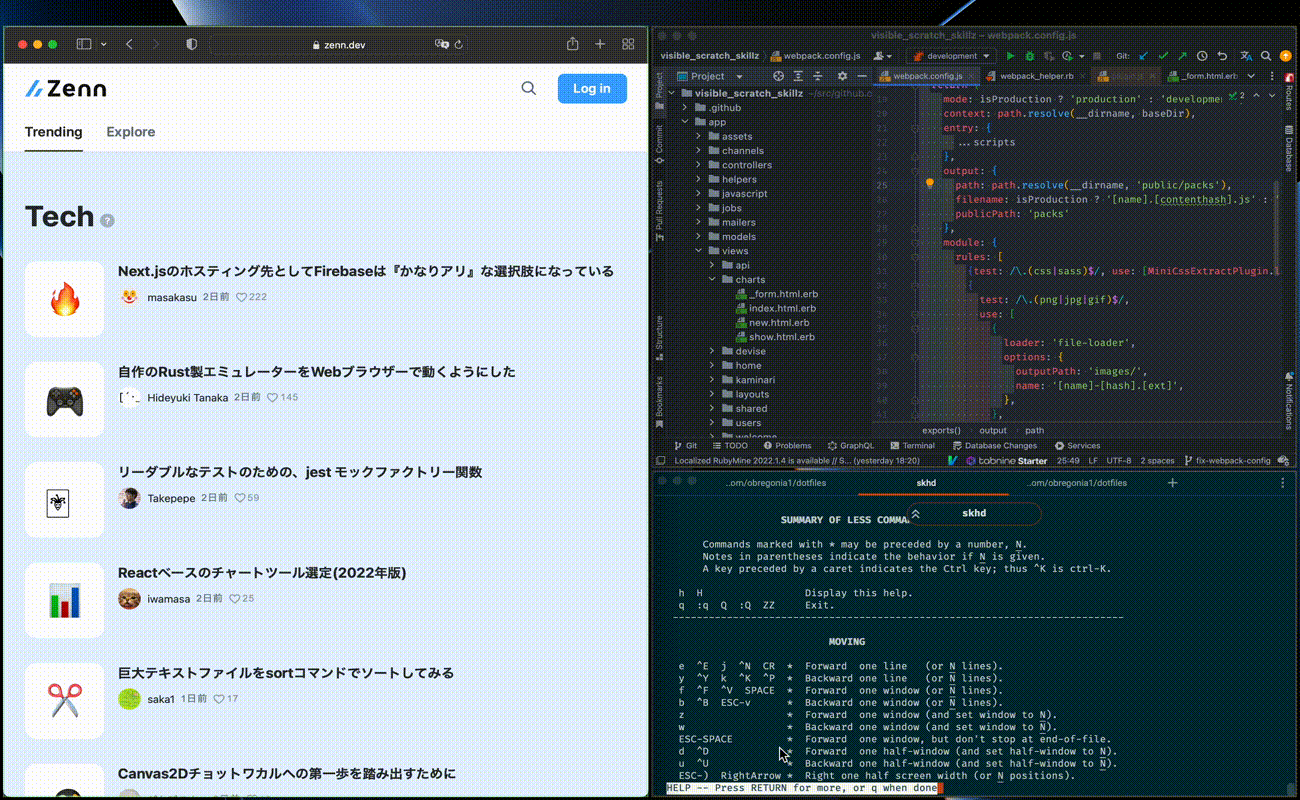Image resolution: width=1300 pixels, height=800 pixels.
Task: Open code-with-me user dropdown
Action: coord(883,56)
